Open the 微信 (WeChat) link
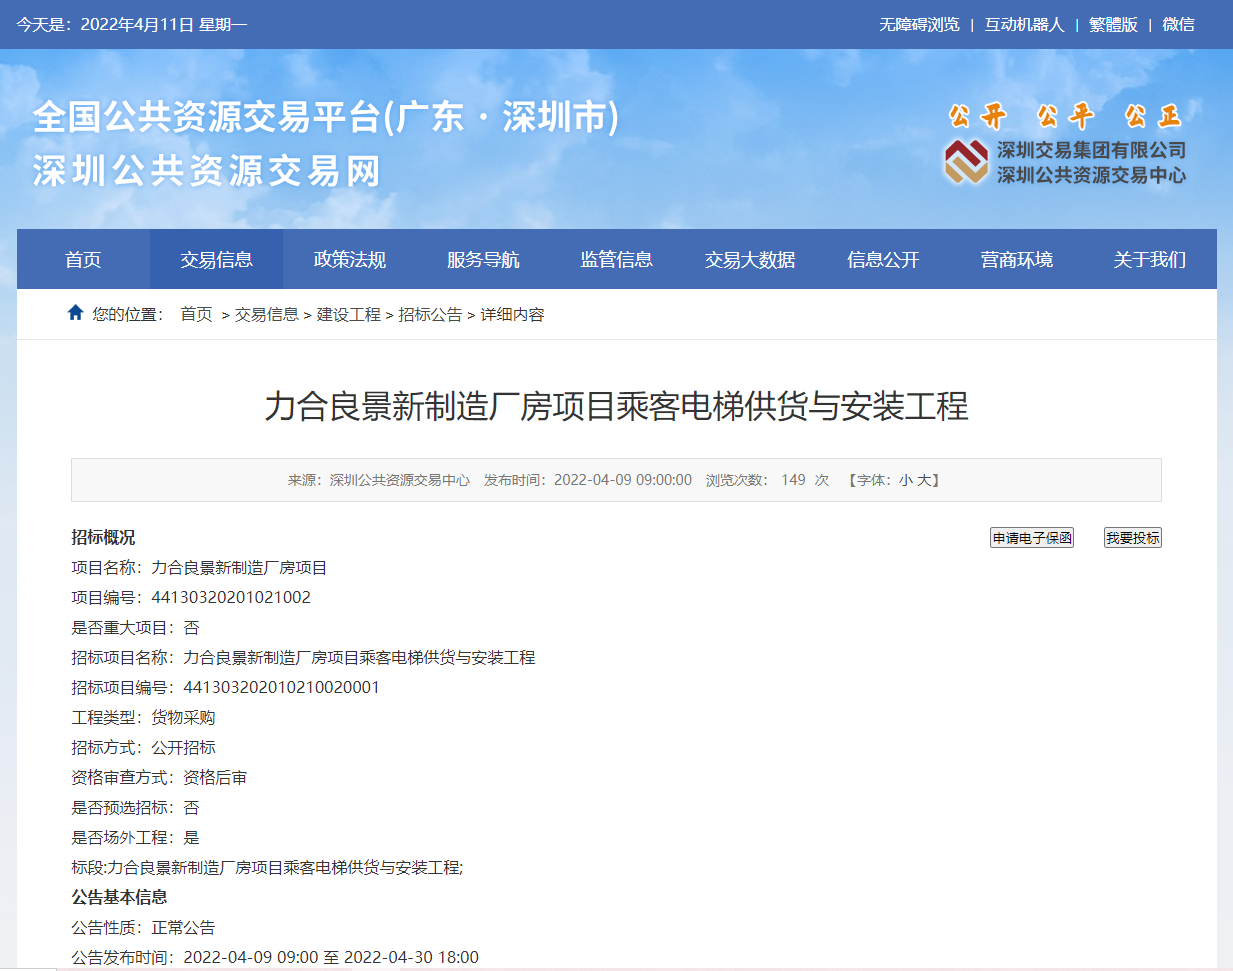Image resolution: width=1233 pixels, height=971 pixels. pos(1178,23)
